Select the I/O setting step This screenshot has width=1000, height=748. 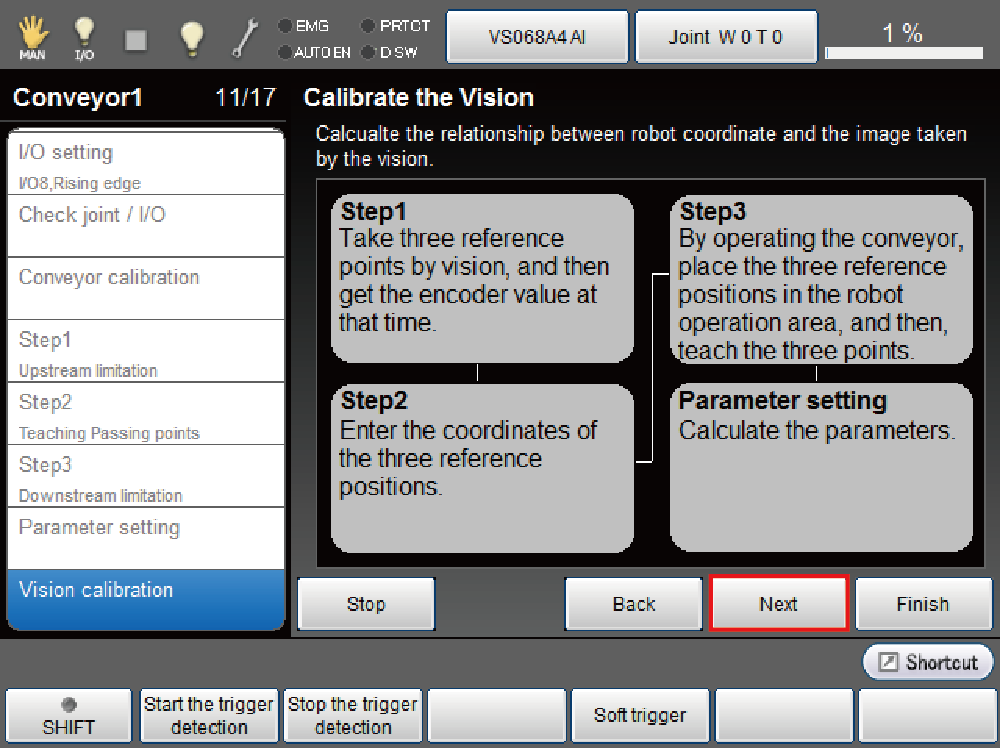click(146, 163)
